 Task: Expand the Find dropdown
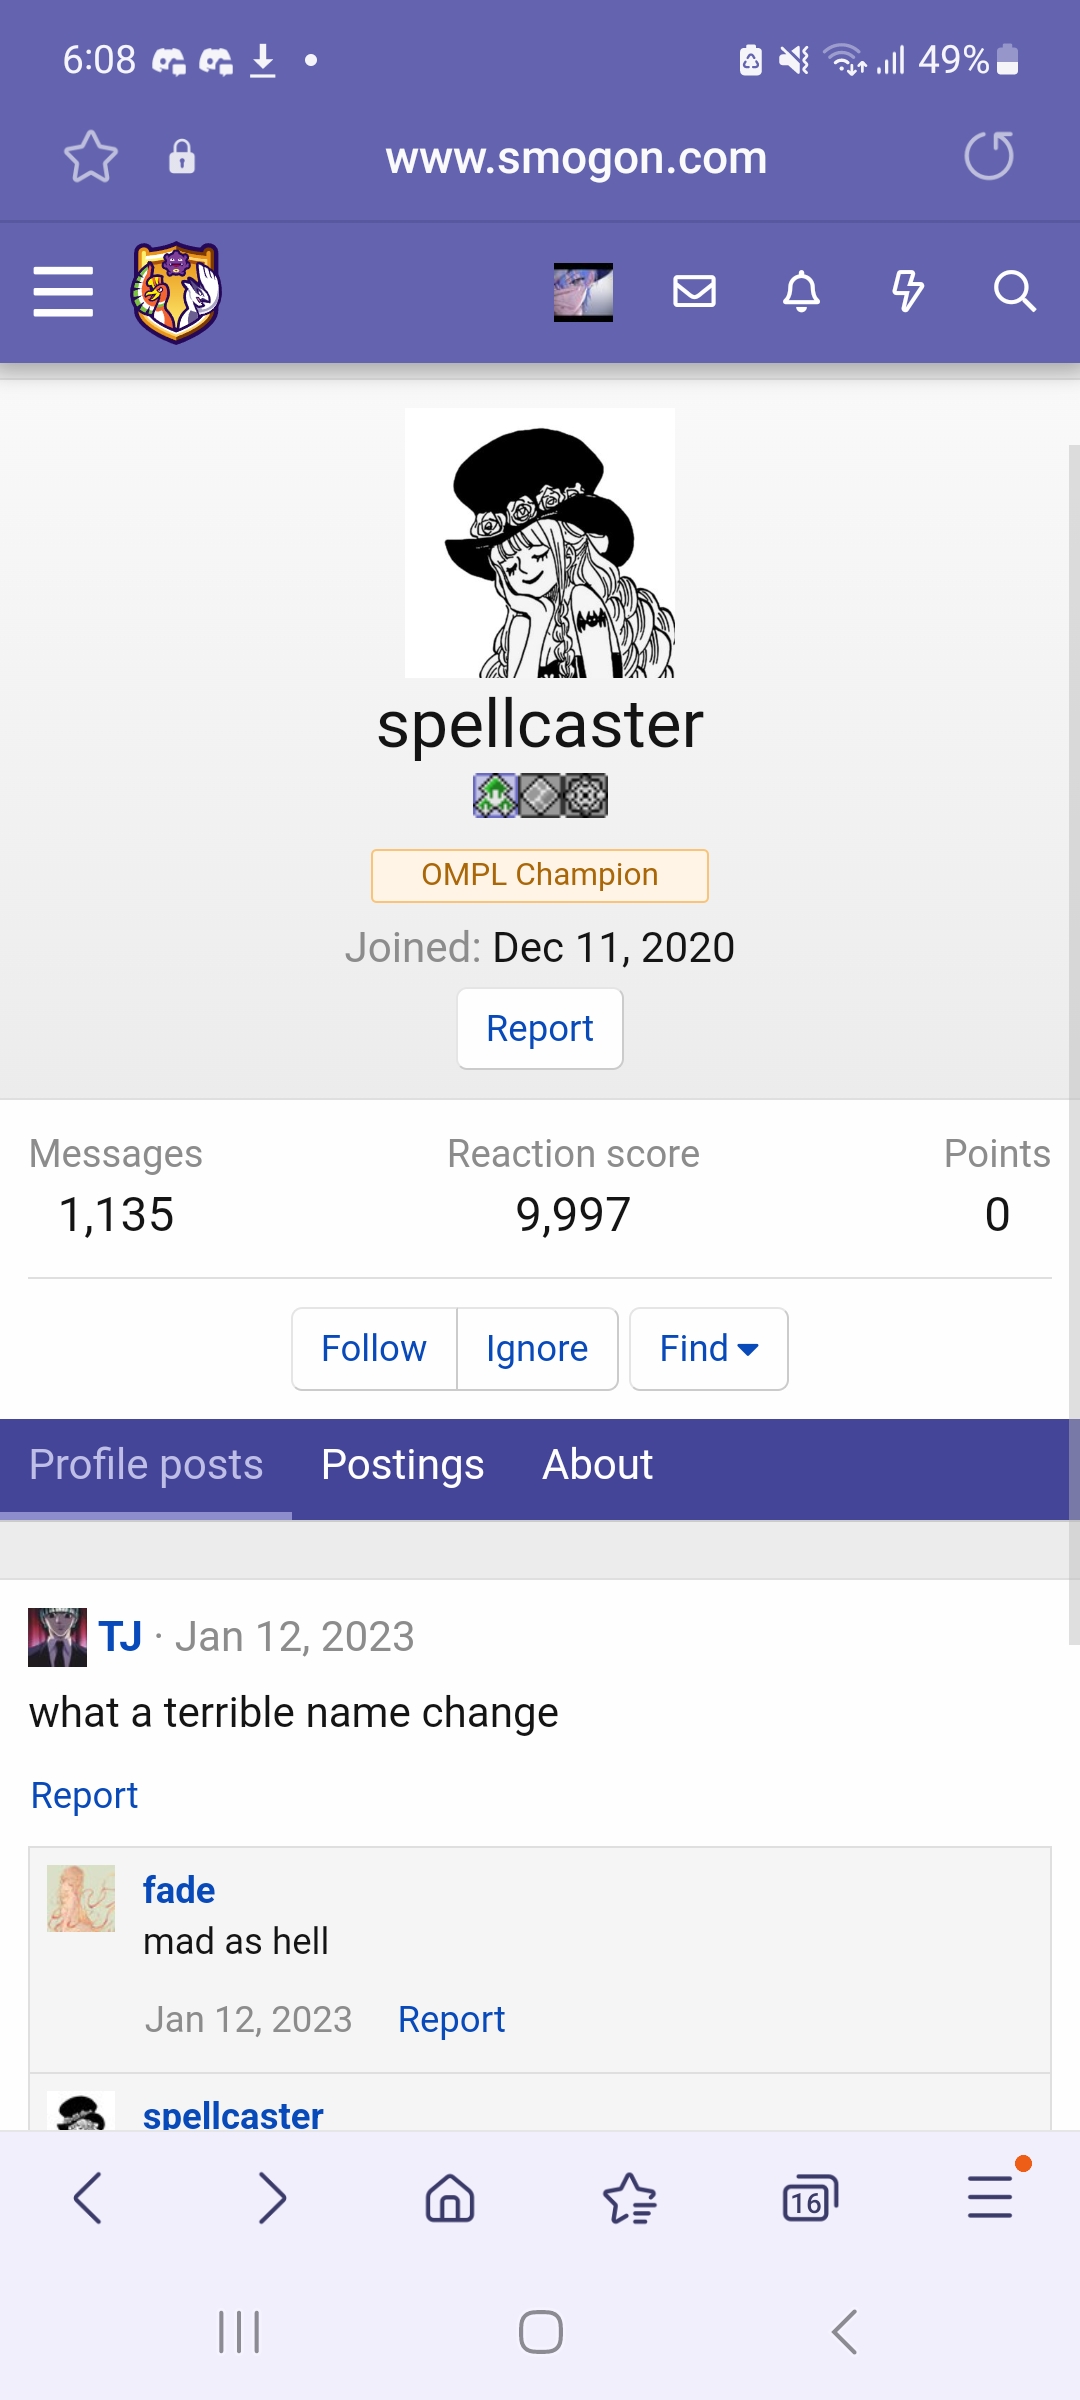point(708,1349)
